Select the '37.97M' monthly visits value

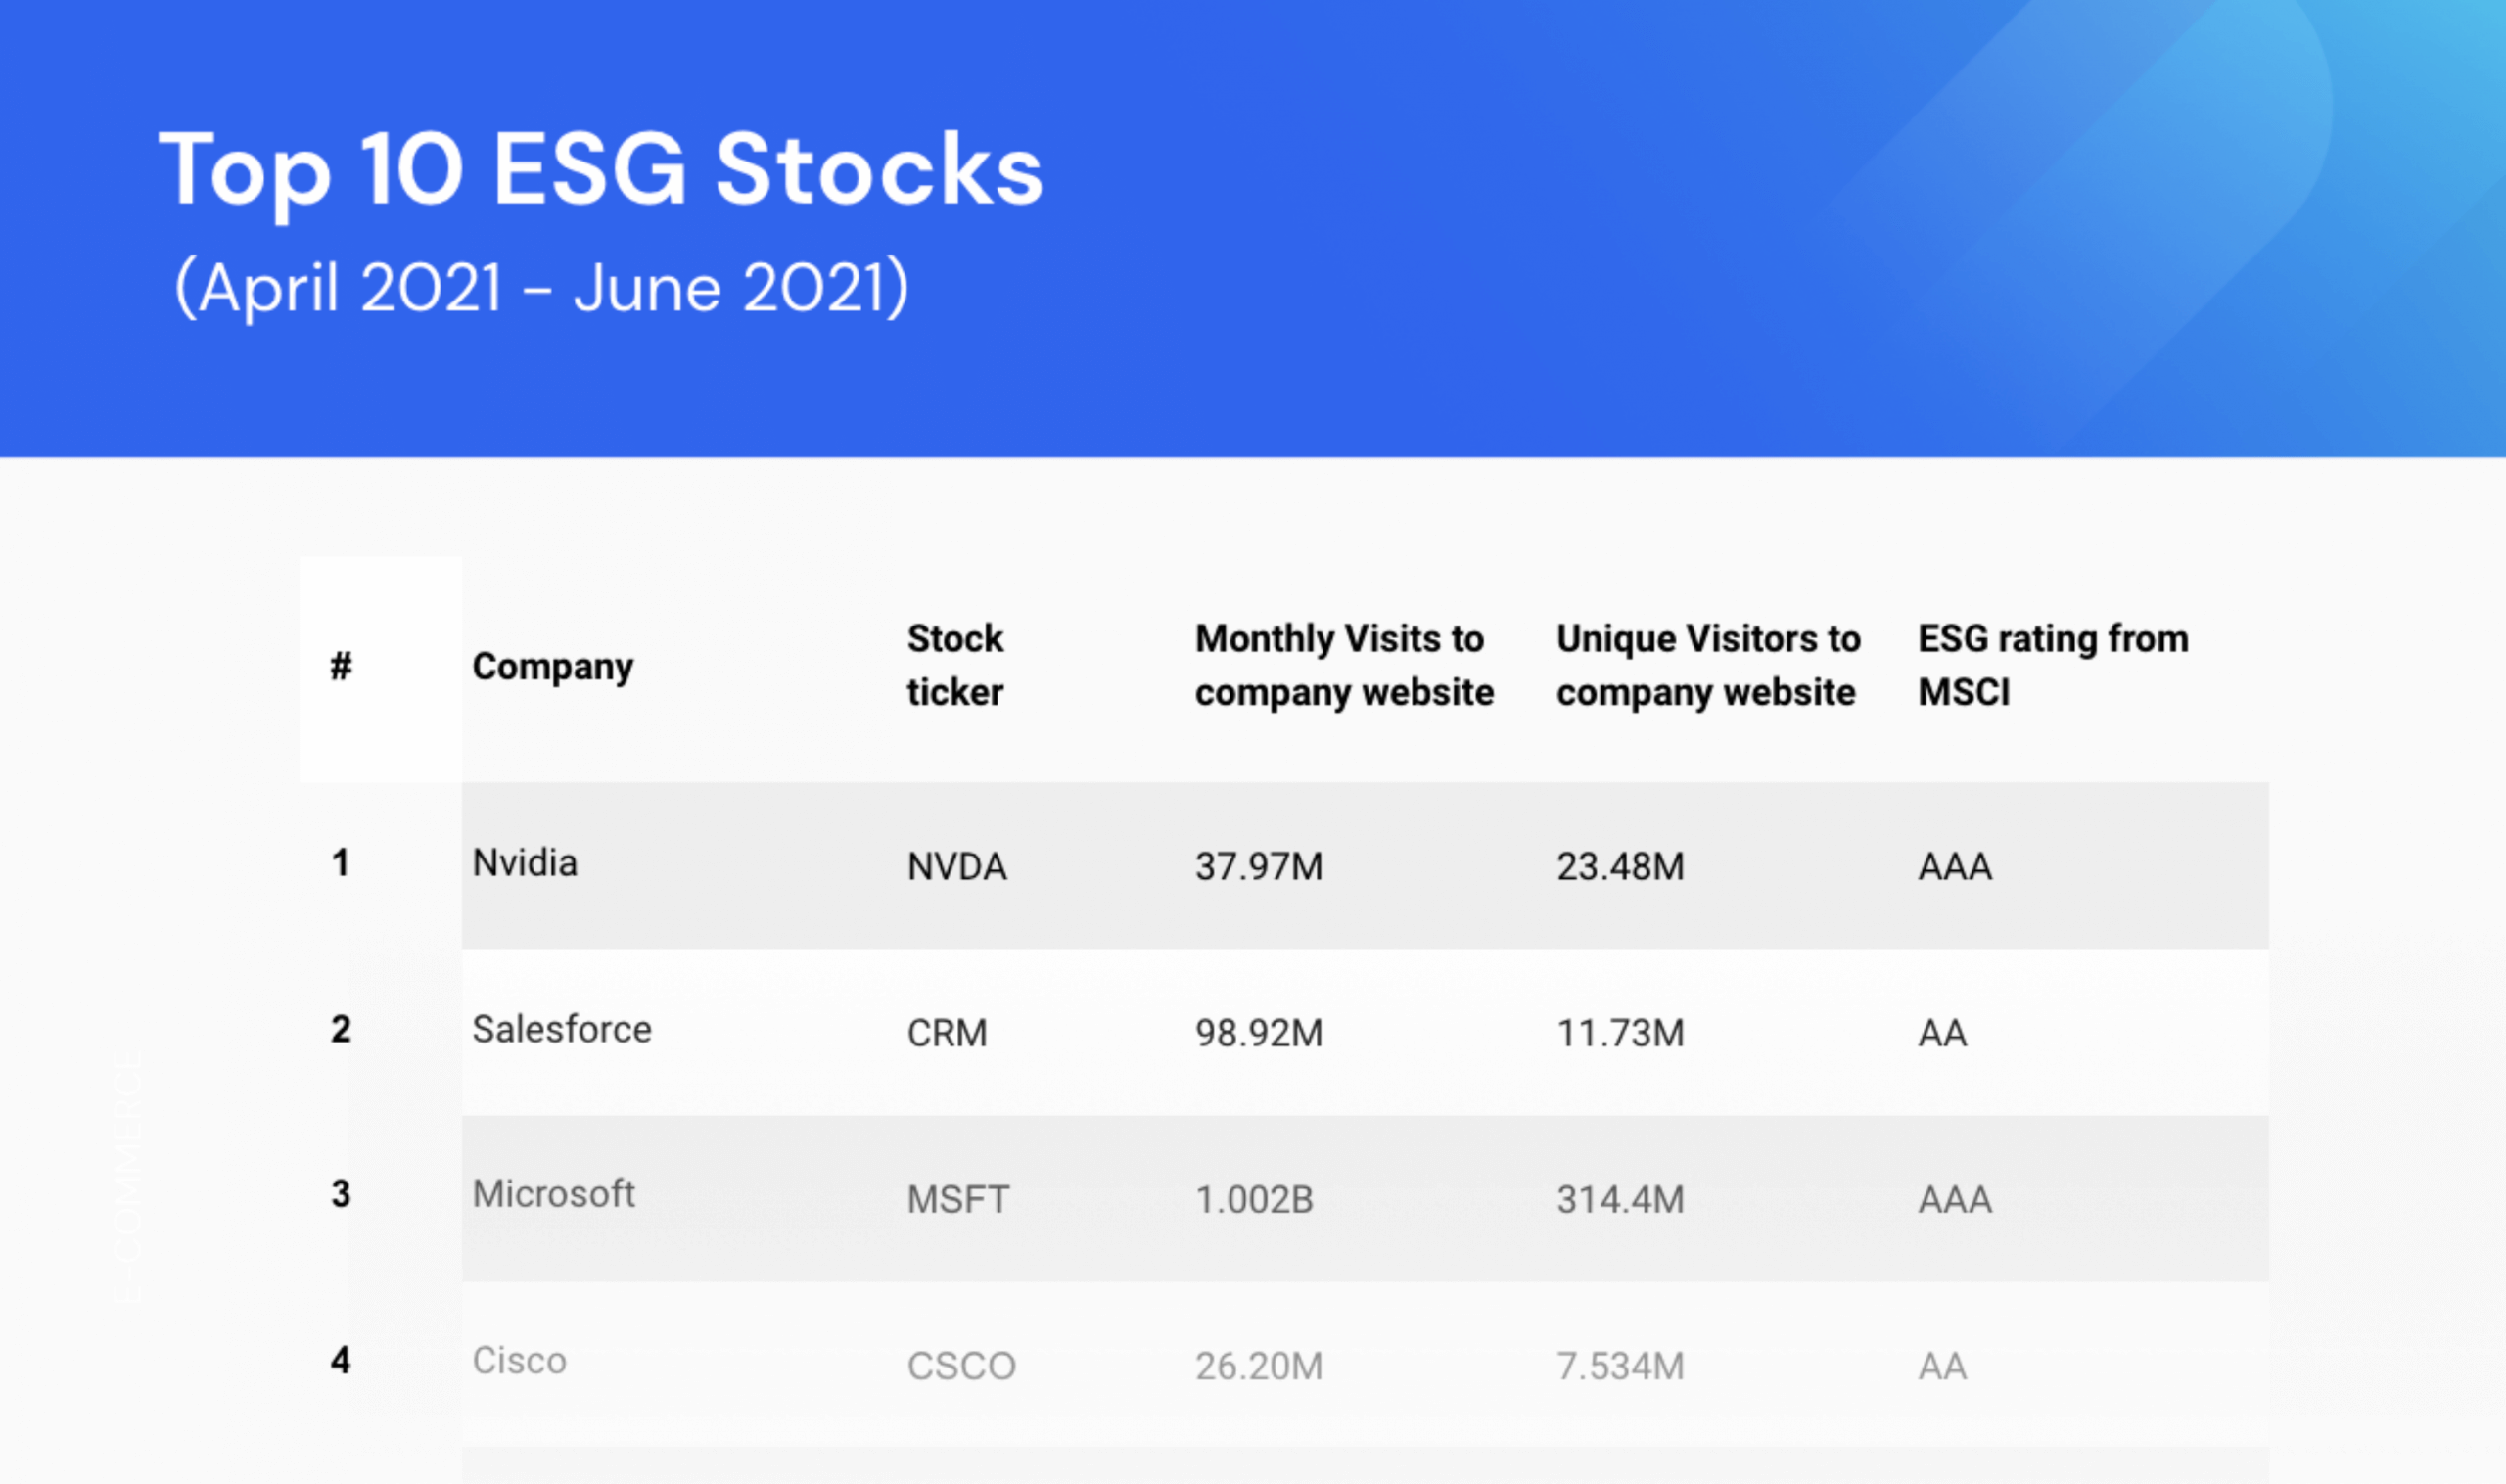(x=1259, y=866)
